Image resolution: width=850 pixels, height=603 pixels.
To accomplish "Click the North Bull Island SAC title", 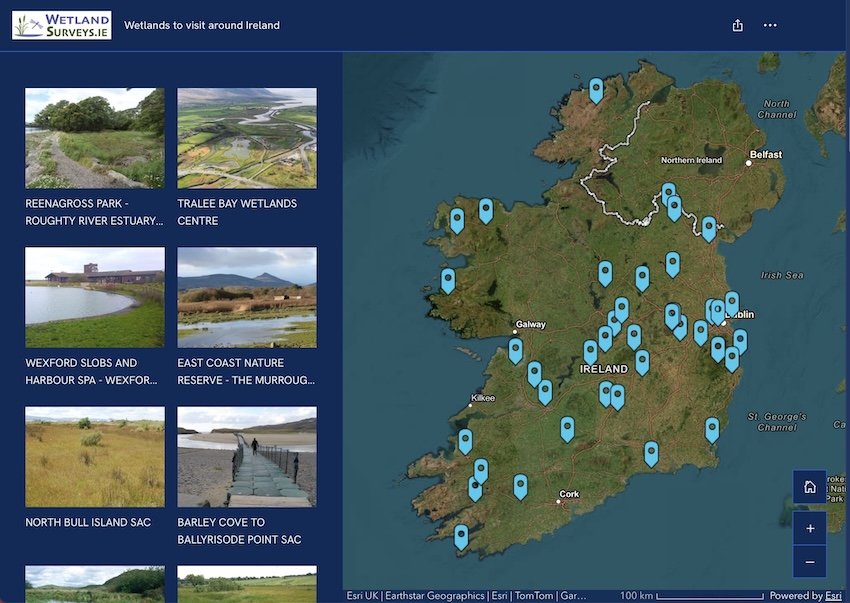I will pyautogui.click(x=88, y=522).
